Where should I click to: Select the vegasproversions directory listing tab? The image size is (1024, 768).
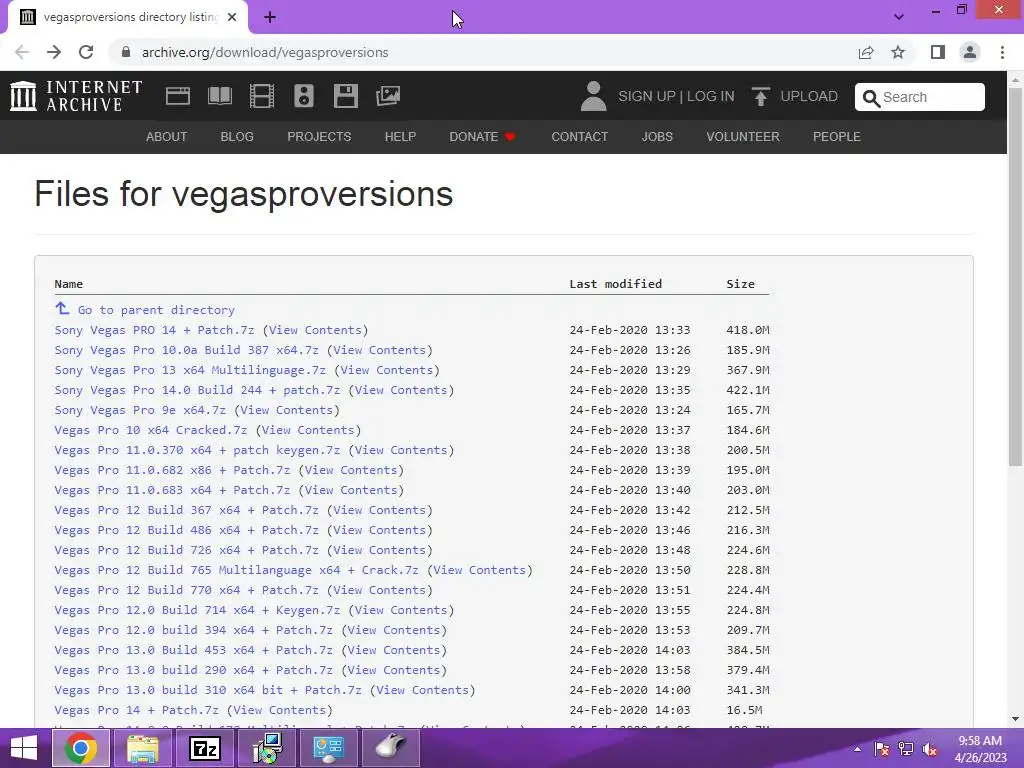tap(128, 18)
